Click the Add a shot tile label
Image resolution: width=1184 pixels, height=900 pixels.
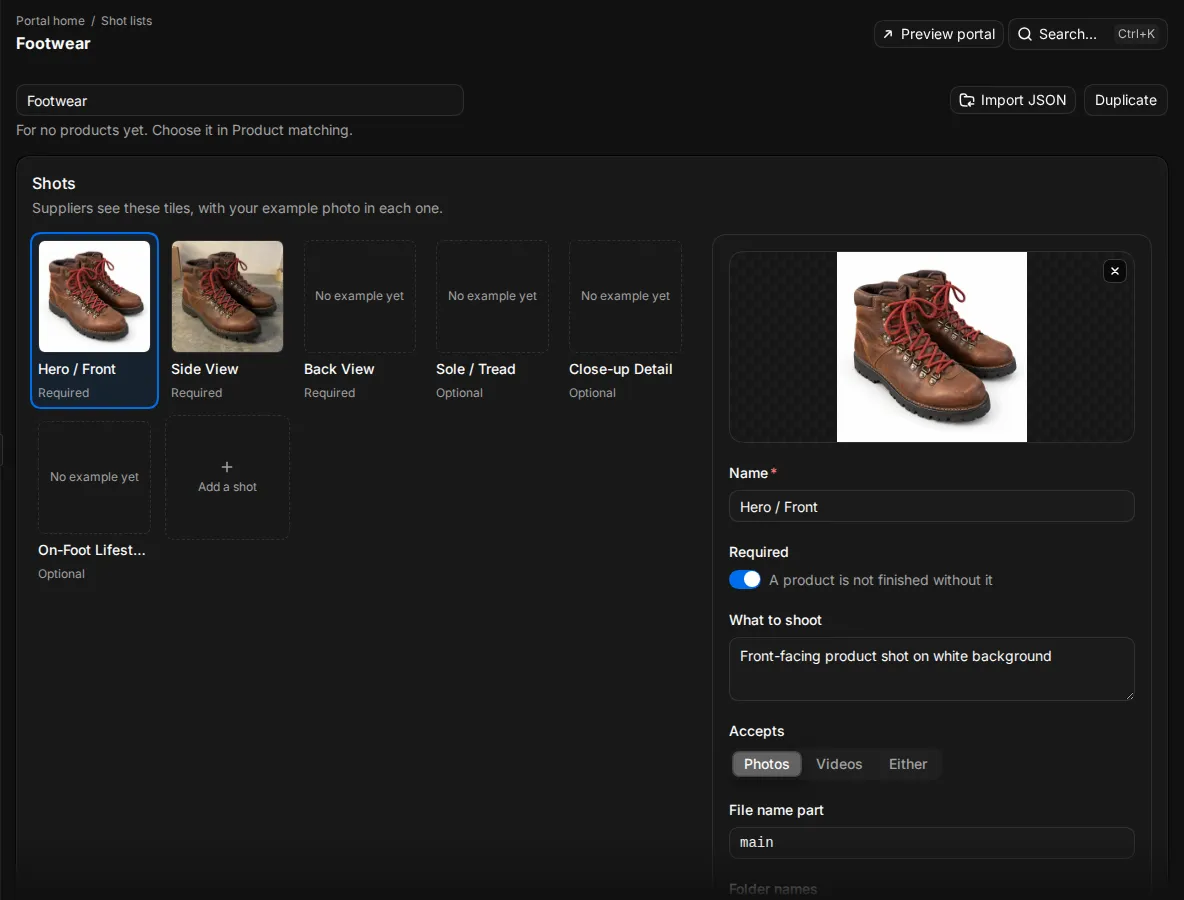point(227,487)
